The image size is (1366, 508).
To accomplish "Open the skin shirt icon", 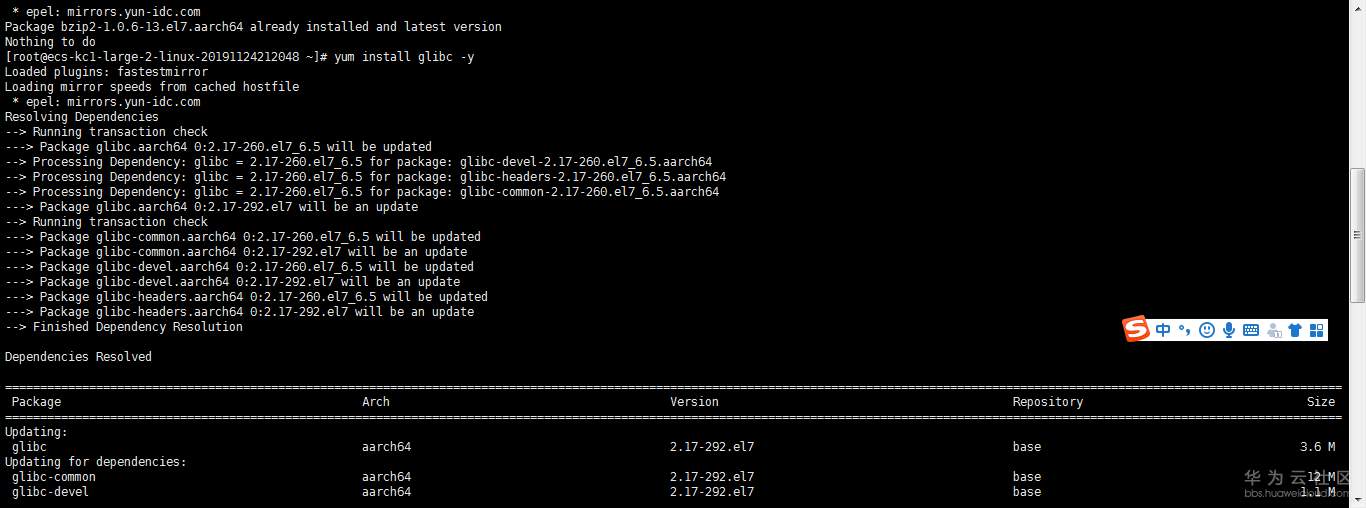I will [1295, 330].
